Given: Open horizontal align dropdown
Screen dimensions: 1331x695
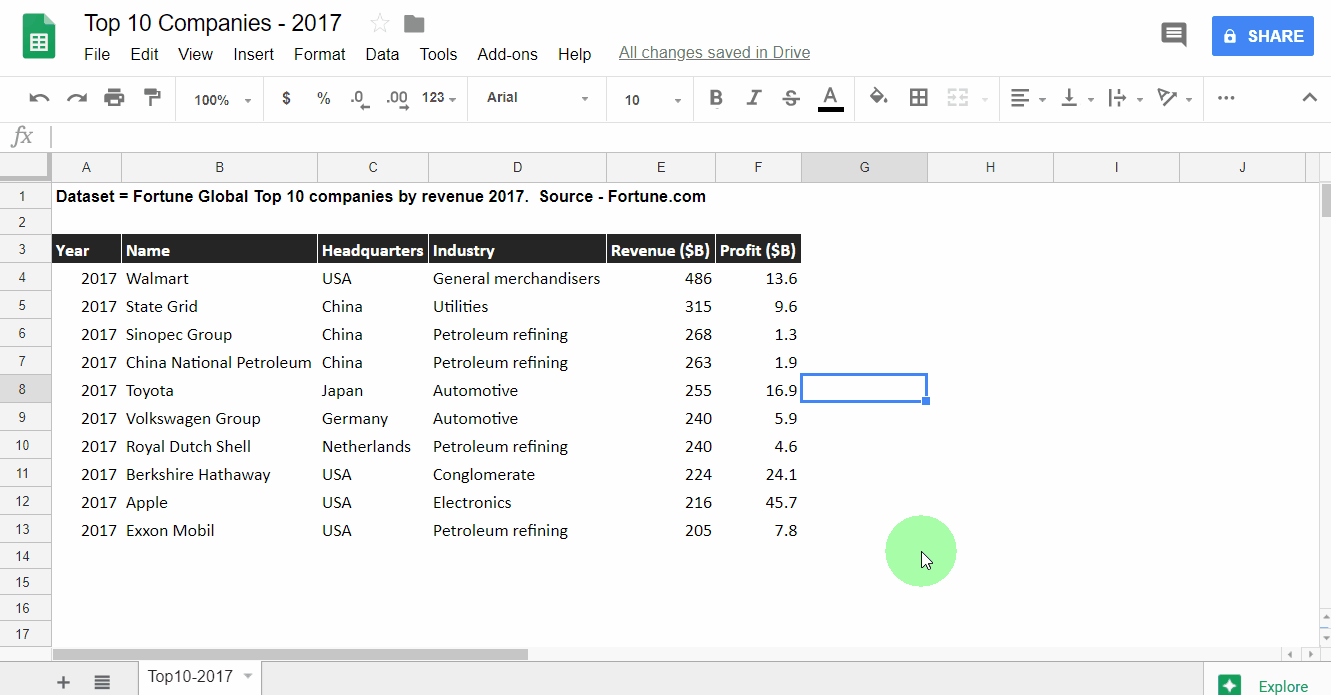Looking at the screenshot, I should click(1028, 98).
